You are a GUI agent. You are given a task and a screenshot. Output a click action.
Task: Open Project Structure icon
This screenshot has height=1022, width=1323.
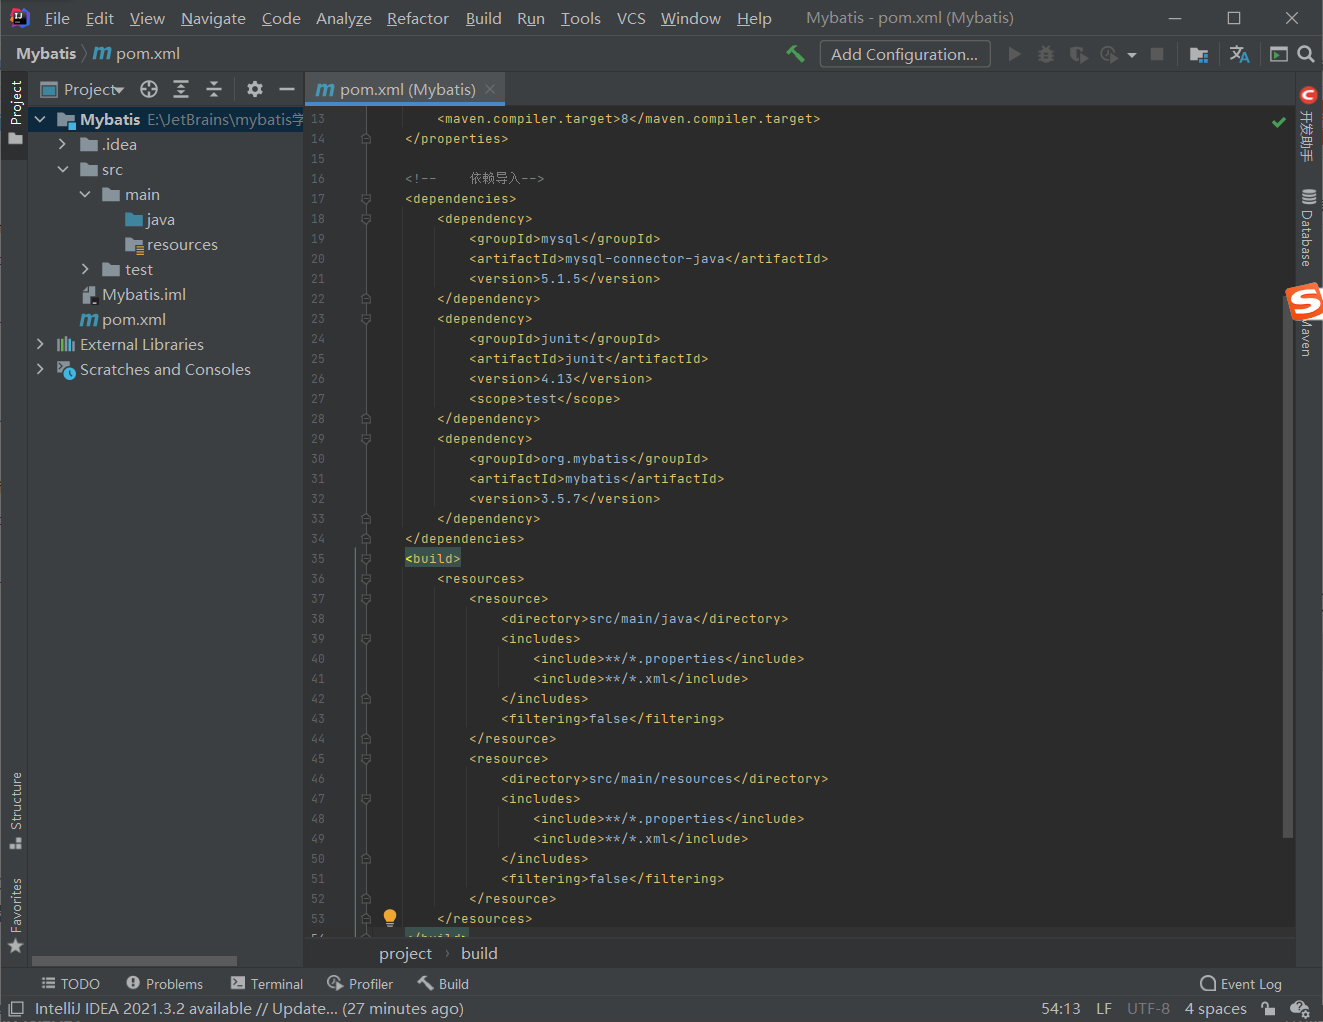point(1199,54)
